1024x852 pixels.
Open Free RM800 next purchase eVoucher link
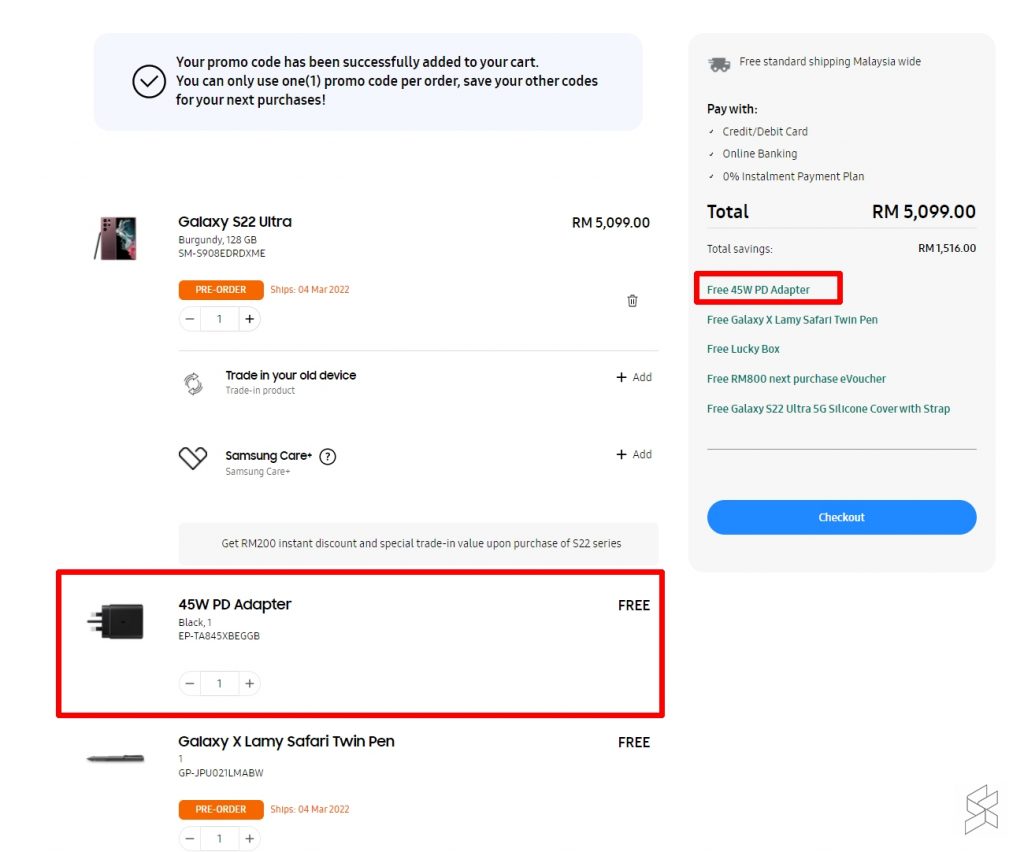pyautogui.click(x=796, y=379)
